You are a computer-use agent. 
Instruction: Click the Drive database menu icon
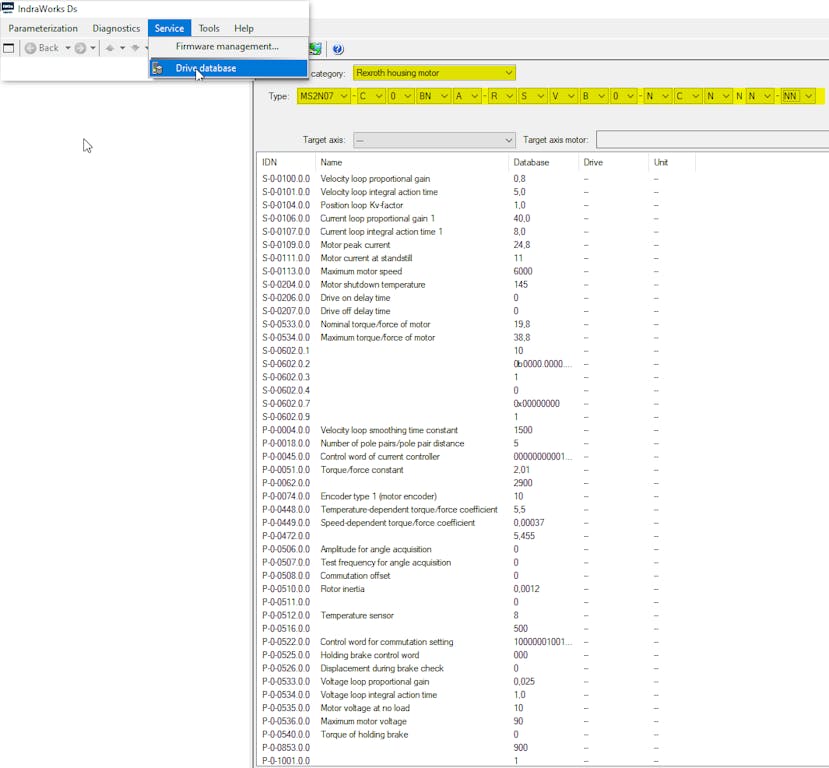[x=158, y=68]
